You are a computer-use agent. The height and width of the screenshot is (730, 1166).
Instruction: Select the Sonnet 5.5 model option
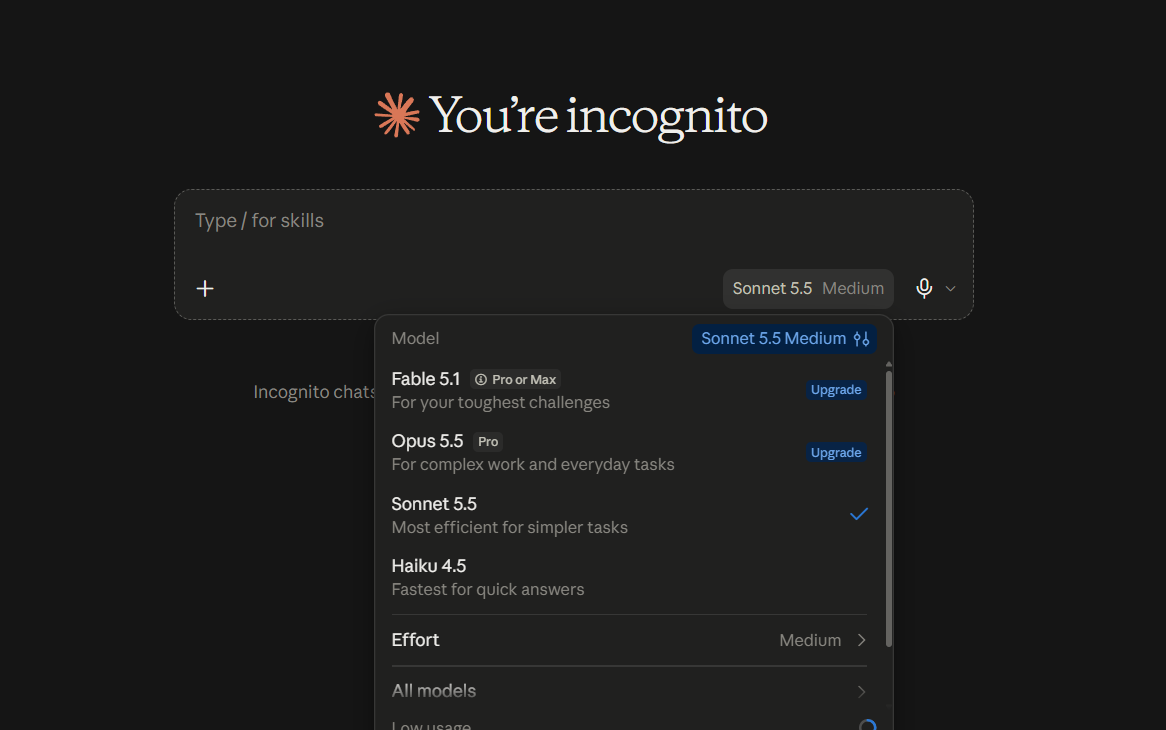coord(629,515)
